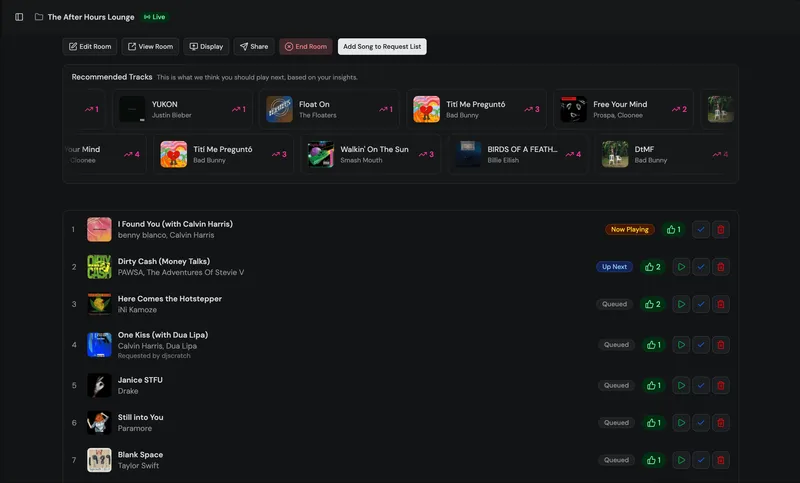
Task: Delete I Found You from the queue
Action: [x=721, y=230]
